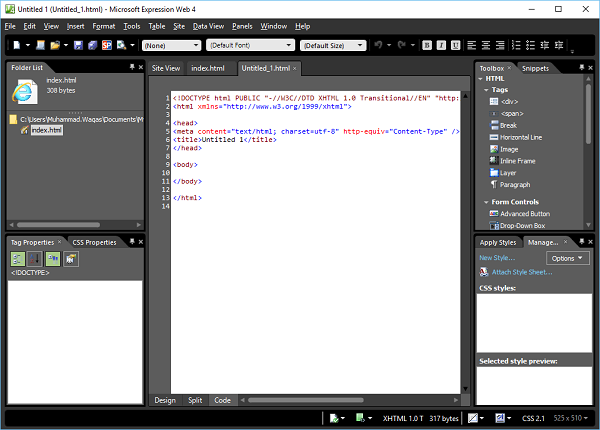Toggle Underline formatting button

pos(456,45)
